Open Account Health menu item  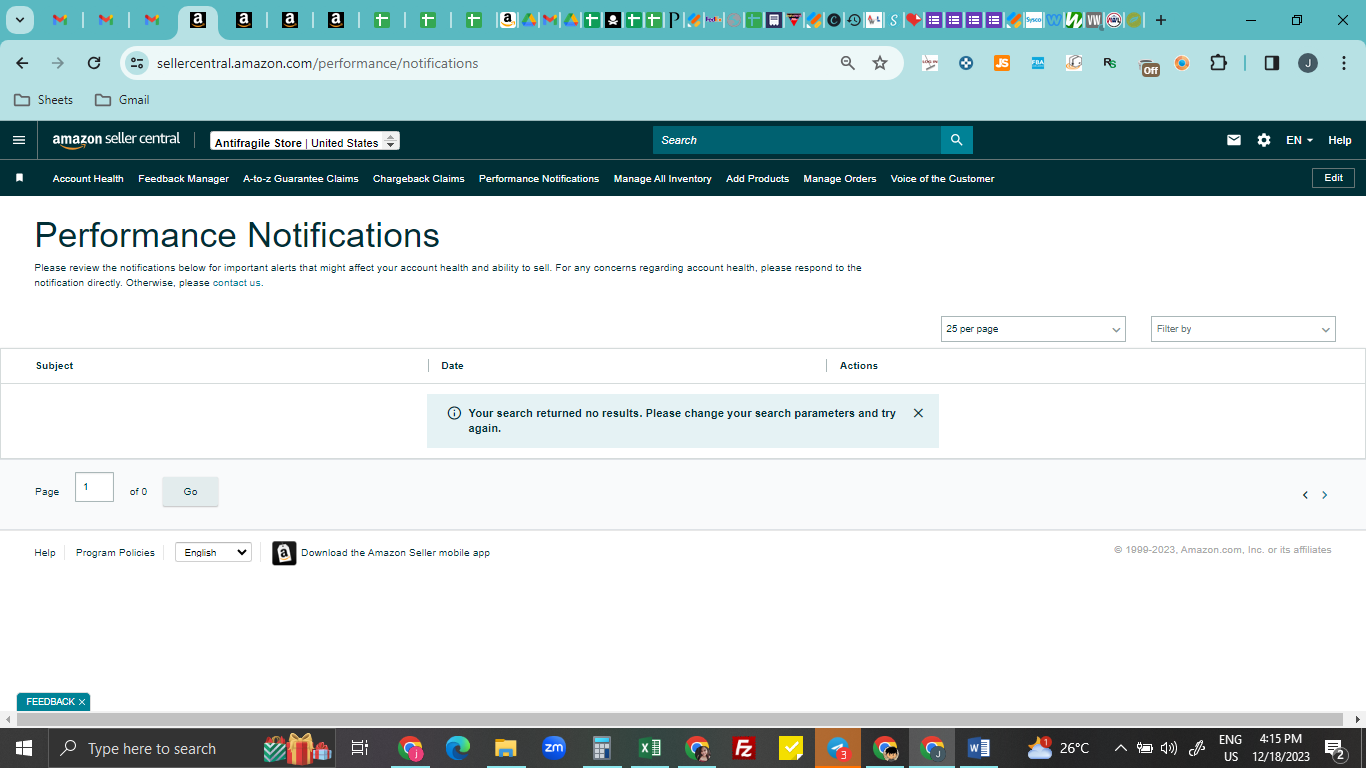88,179
